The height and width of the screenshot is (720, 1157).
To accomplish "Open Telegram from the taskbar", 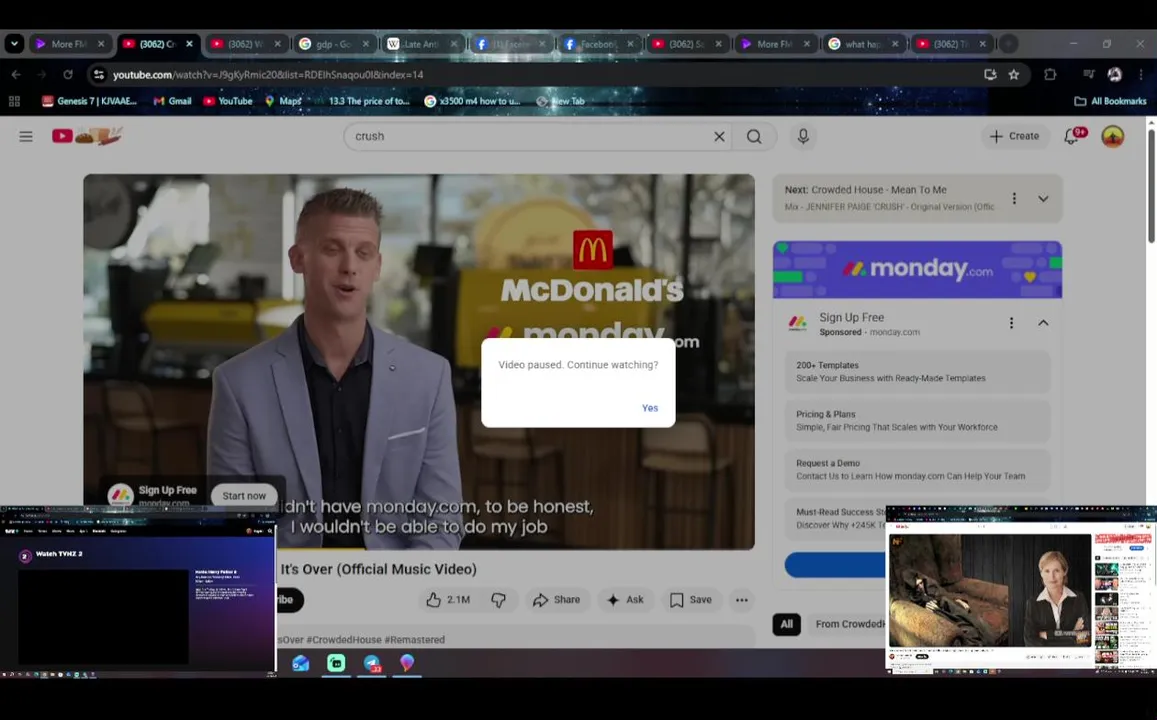I will 372,663.
